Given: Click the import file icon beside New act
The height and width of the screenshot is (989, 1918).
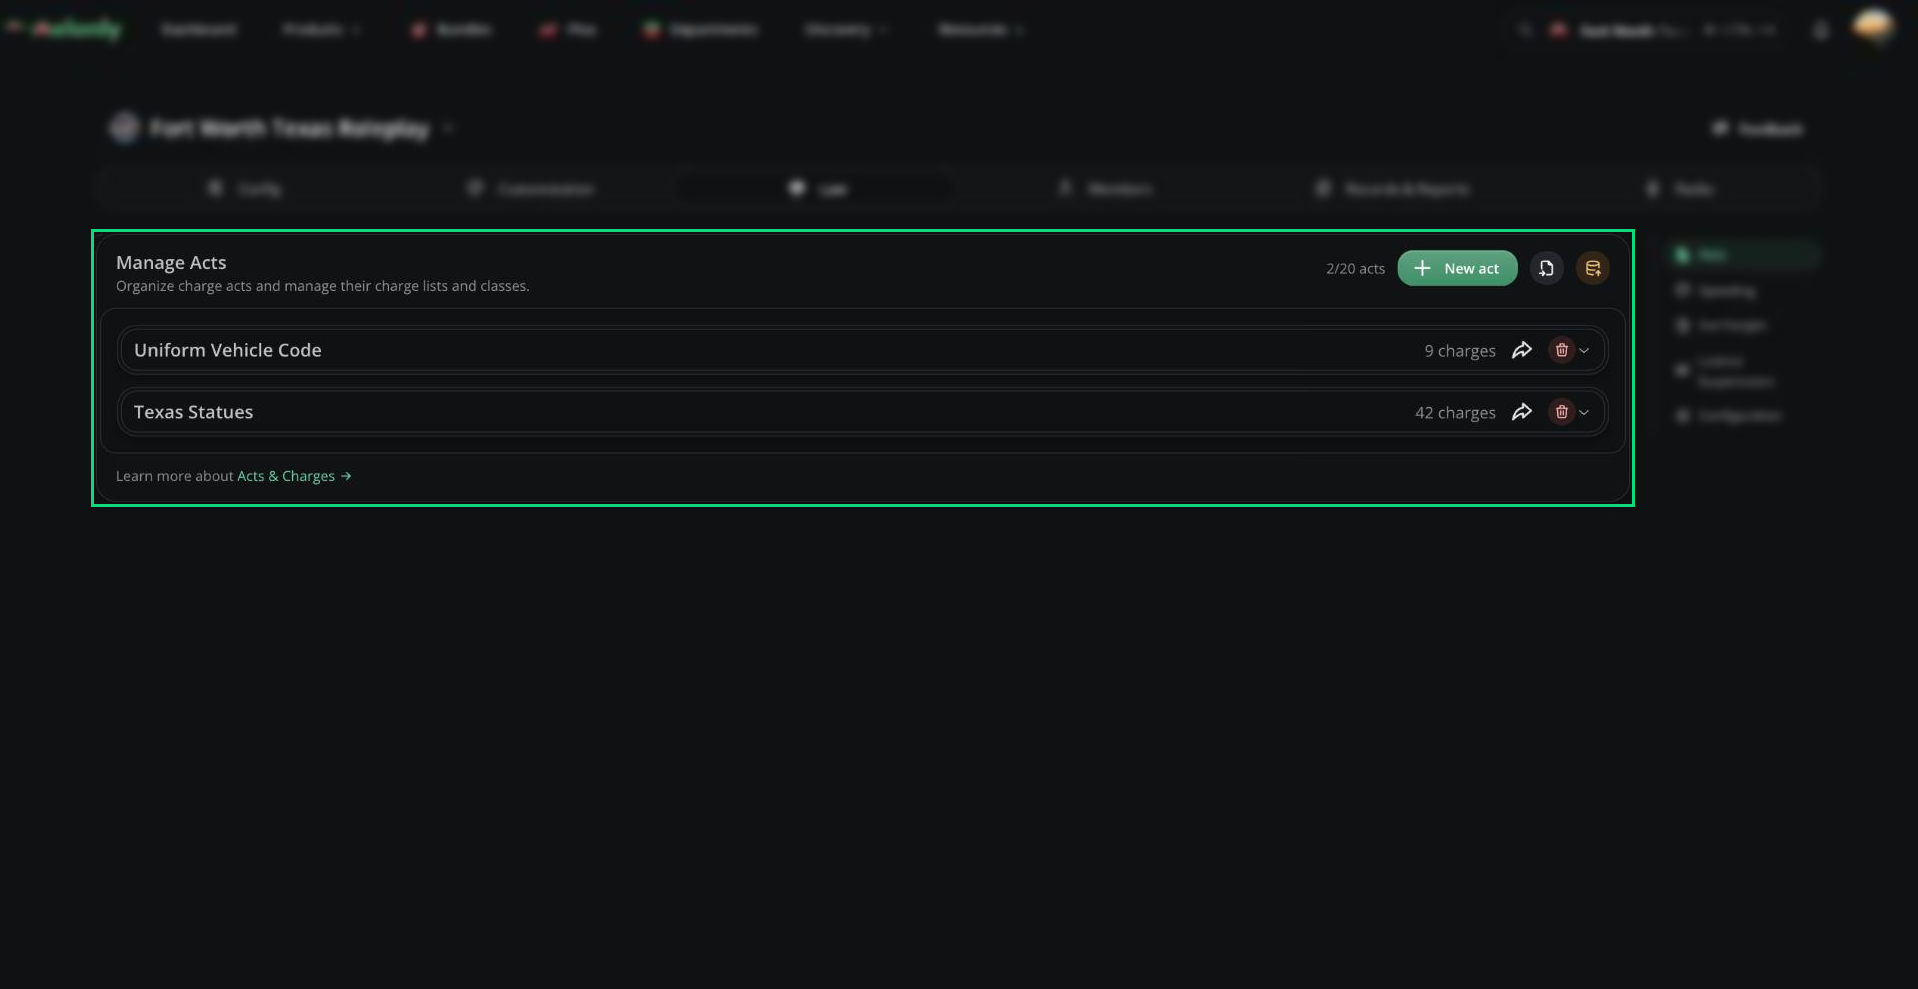Looking at the screenshot, I should pos(1546,268).
